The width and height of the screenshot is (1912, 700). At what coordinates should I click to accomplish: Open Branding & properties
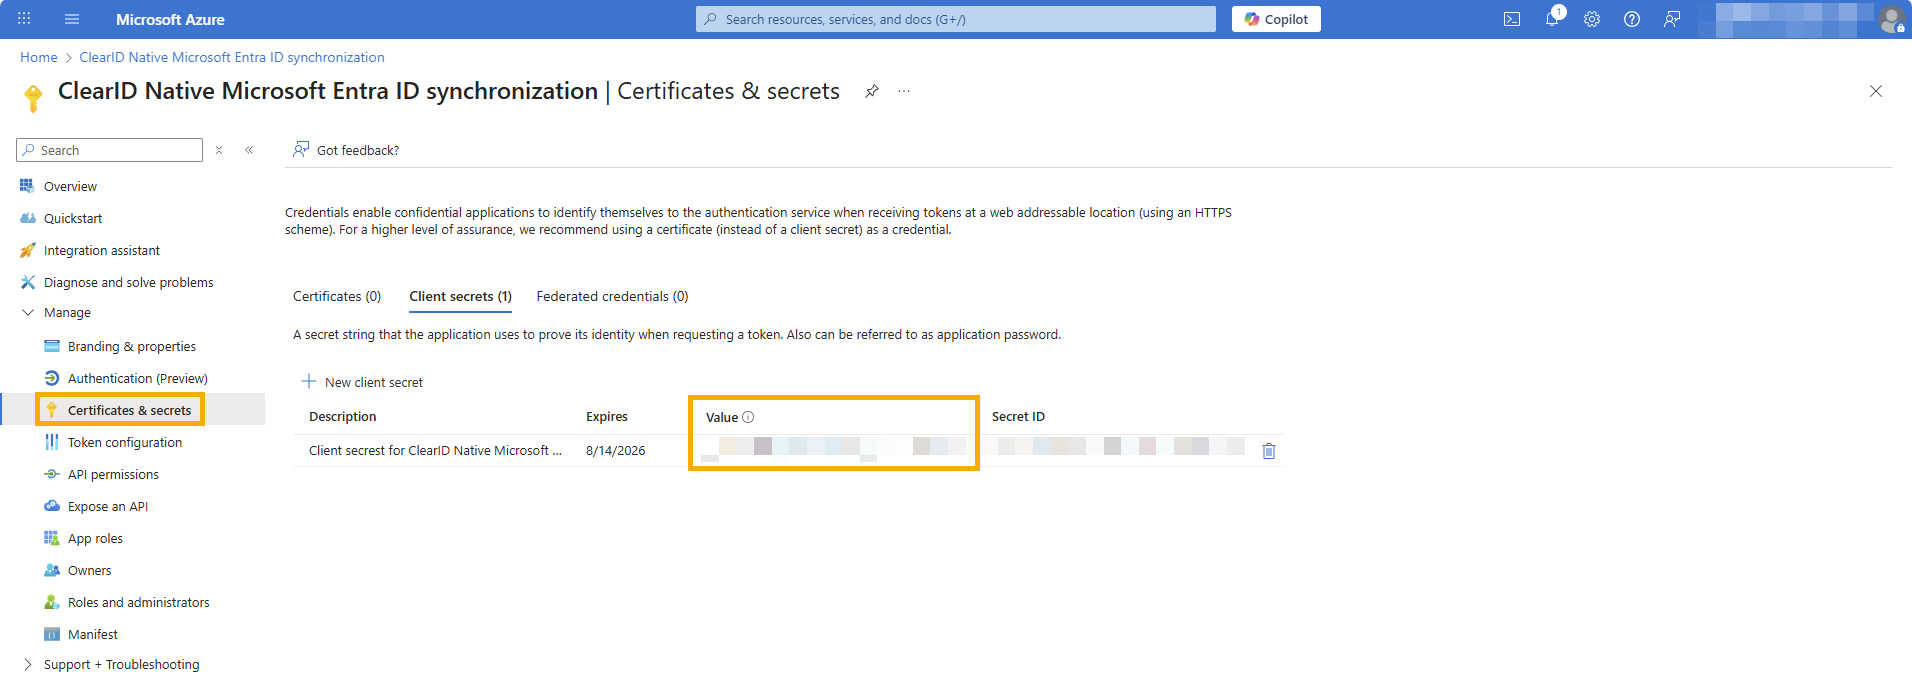[x=132, y=346]
